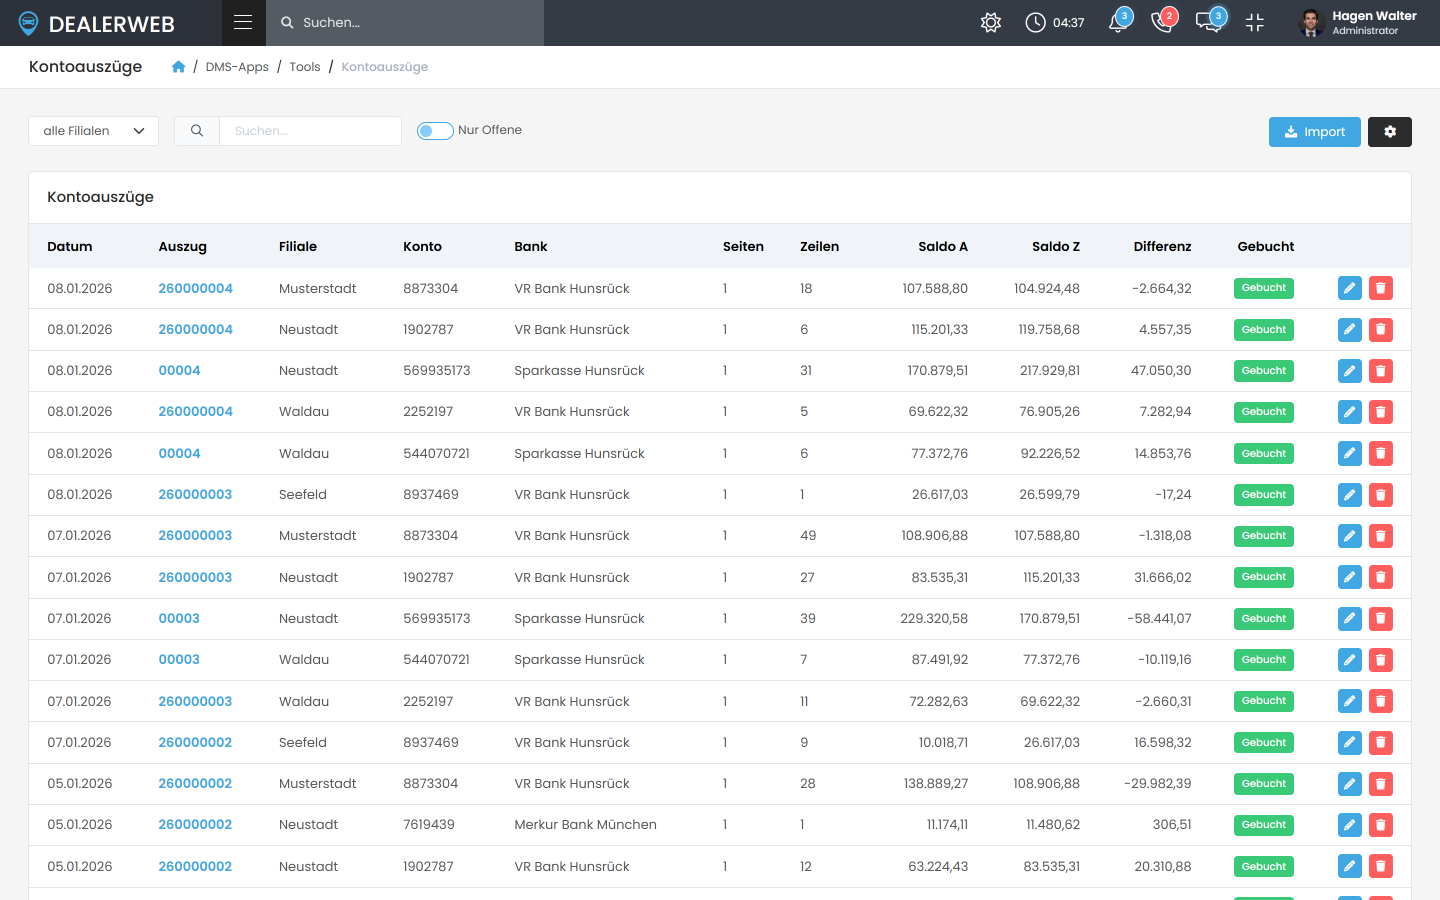The image size is (1440, 900).
Task: Sort by the Saldo A column header
Action: point(943,247)
